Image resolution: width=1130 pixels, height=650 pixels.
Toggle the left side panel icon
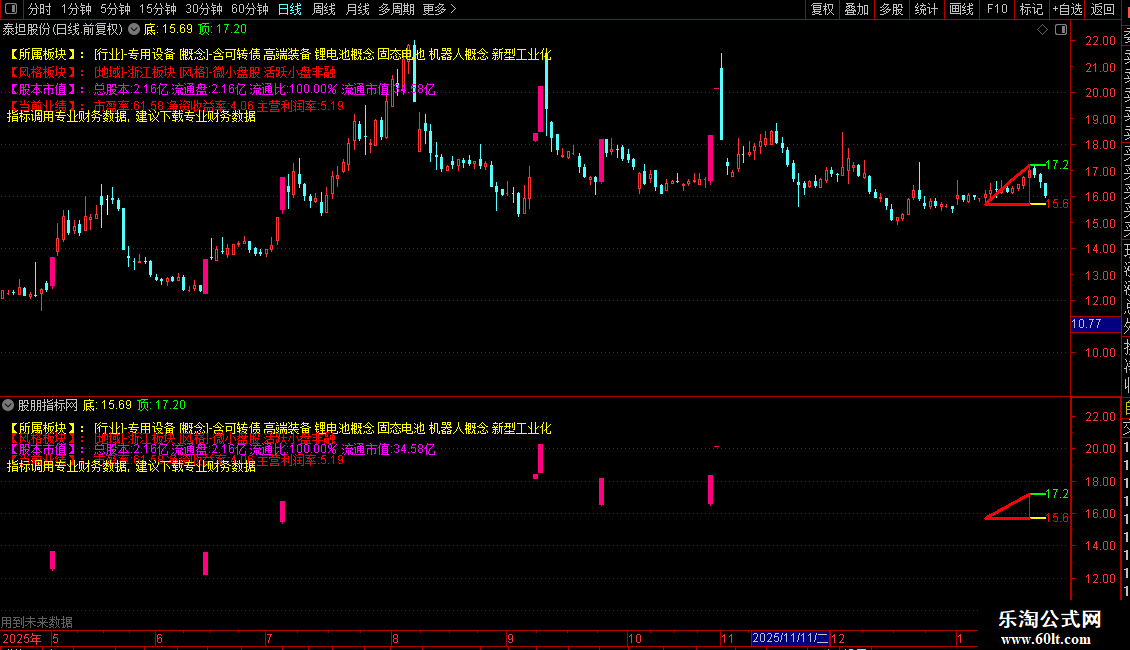[x=11, y=9]
